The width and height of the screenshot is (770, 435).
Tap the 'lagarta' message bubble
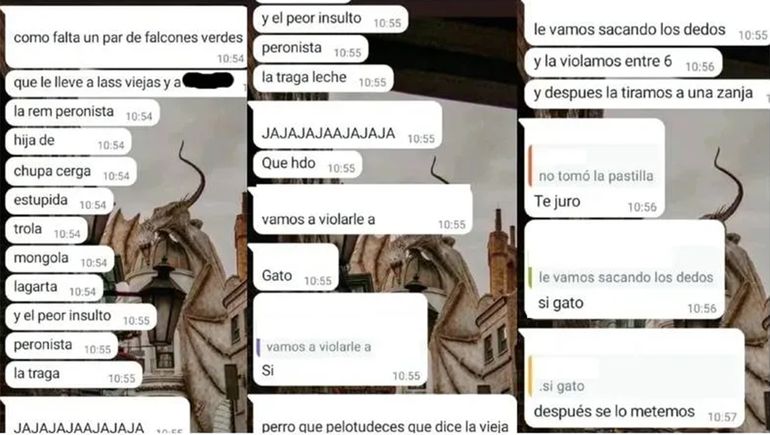coord(54,288)
